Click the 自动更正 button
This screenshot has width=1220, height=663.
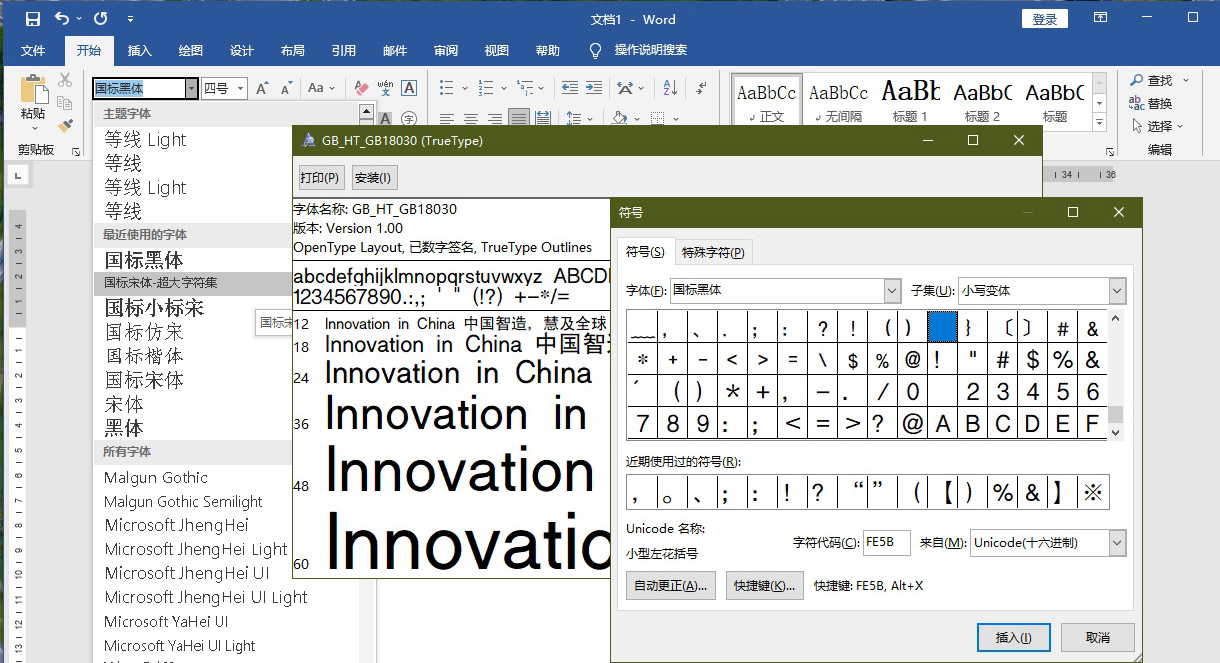[x=669, y=586]
